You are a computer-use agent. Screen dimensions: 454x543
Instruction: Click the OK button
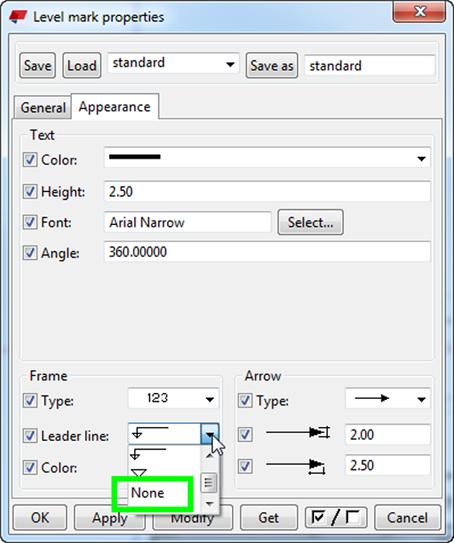point(40,518)
